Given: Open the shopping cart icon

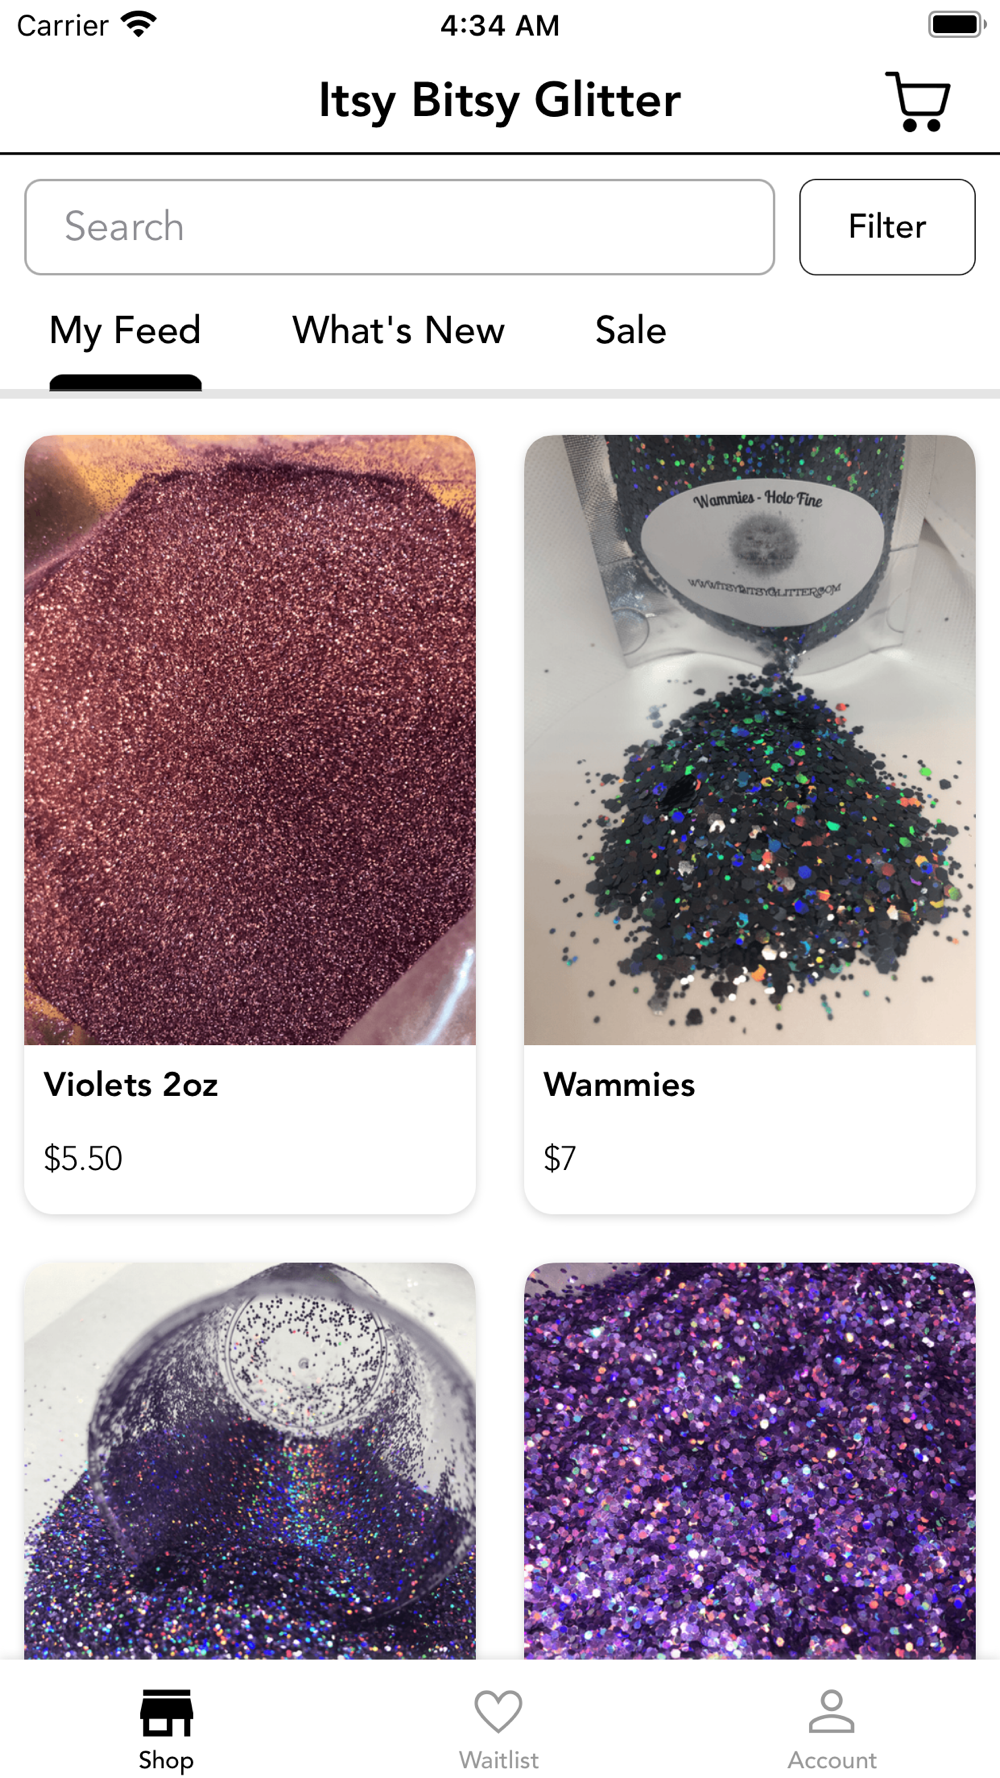Looking at the screenshot, I should point(917,101).
